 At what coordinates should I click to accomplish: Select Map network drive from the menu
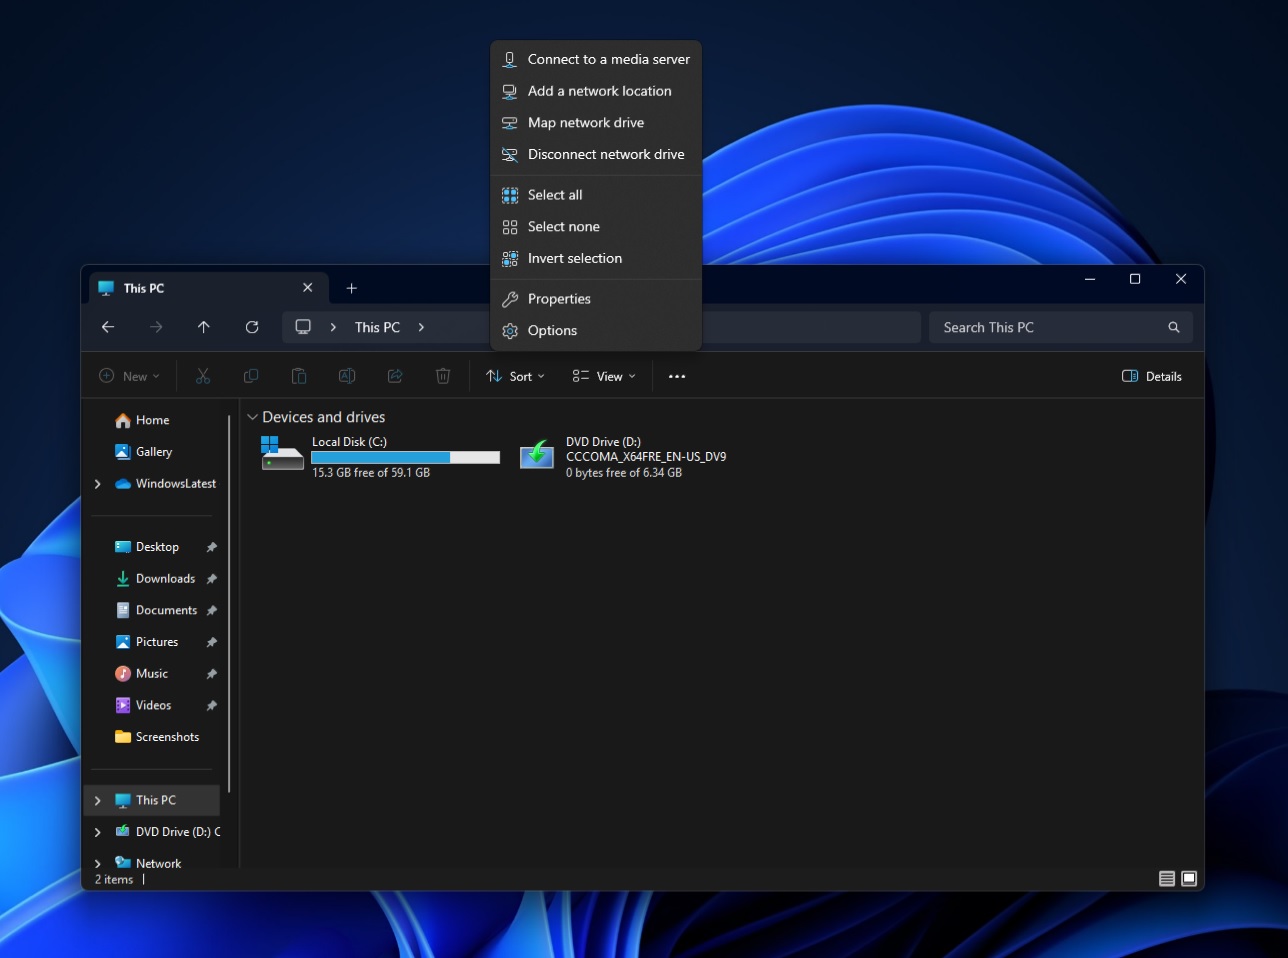click(x=585, y=122)
